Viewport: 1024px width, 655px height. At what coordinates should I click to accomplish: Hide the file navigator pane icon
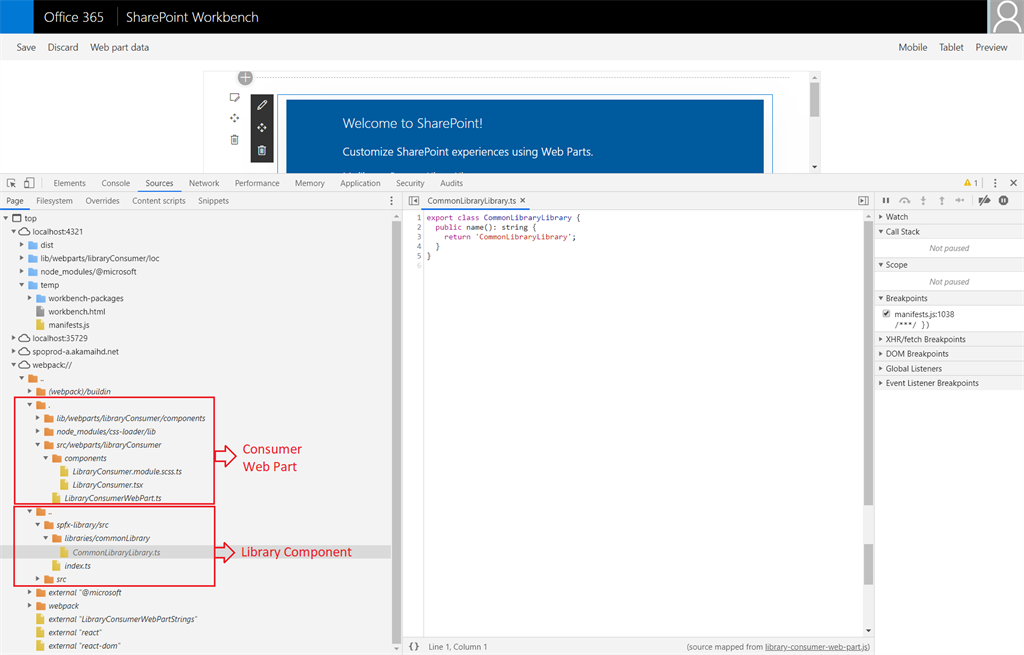pos(414,201)
